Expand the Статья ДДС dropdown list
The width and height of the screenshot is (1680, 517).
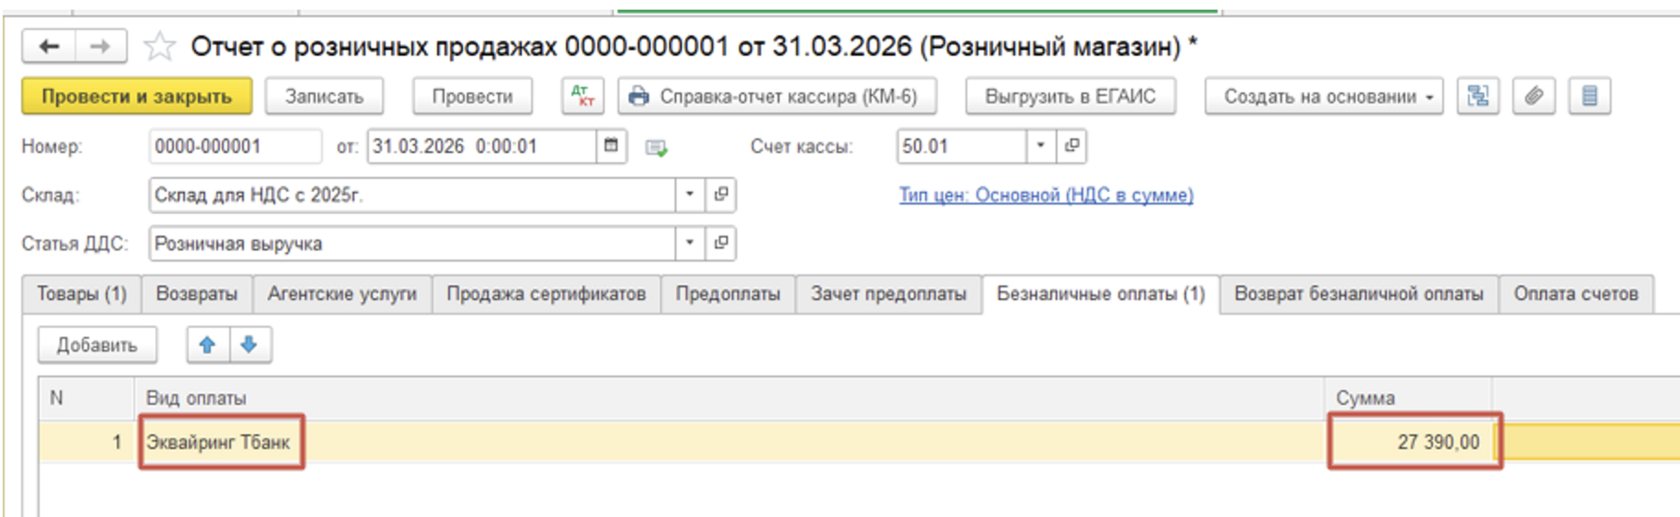690,243
